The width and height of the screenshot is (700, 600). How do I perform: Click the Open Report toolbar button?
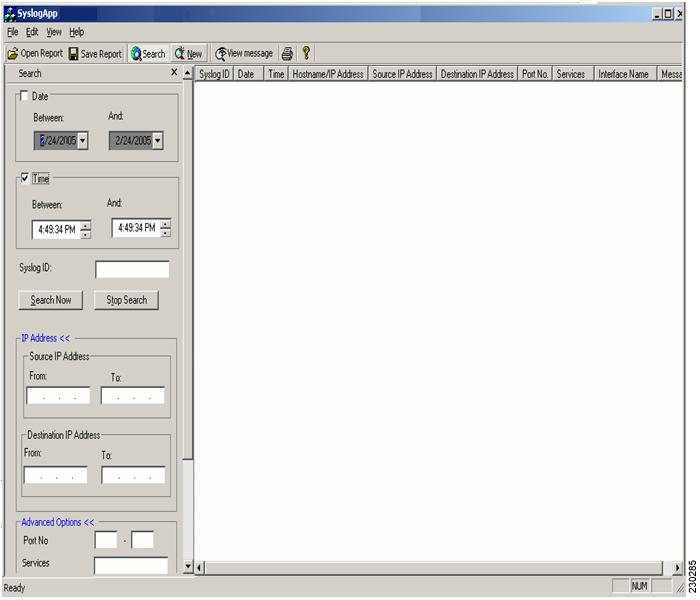35,54
